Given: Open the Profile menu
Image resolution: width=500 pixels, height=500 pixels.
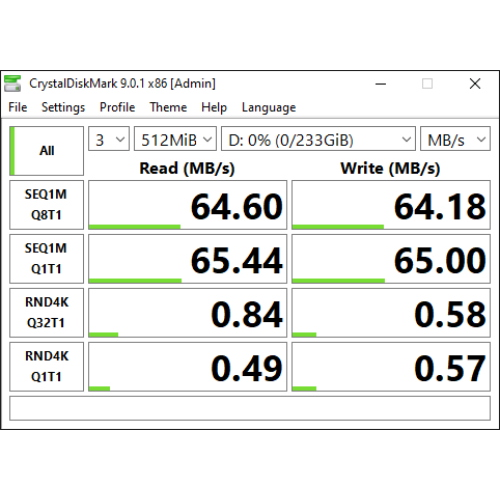Looking at the screenshot, I should tap(117, 107).
